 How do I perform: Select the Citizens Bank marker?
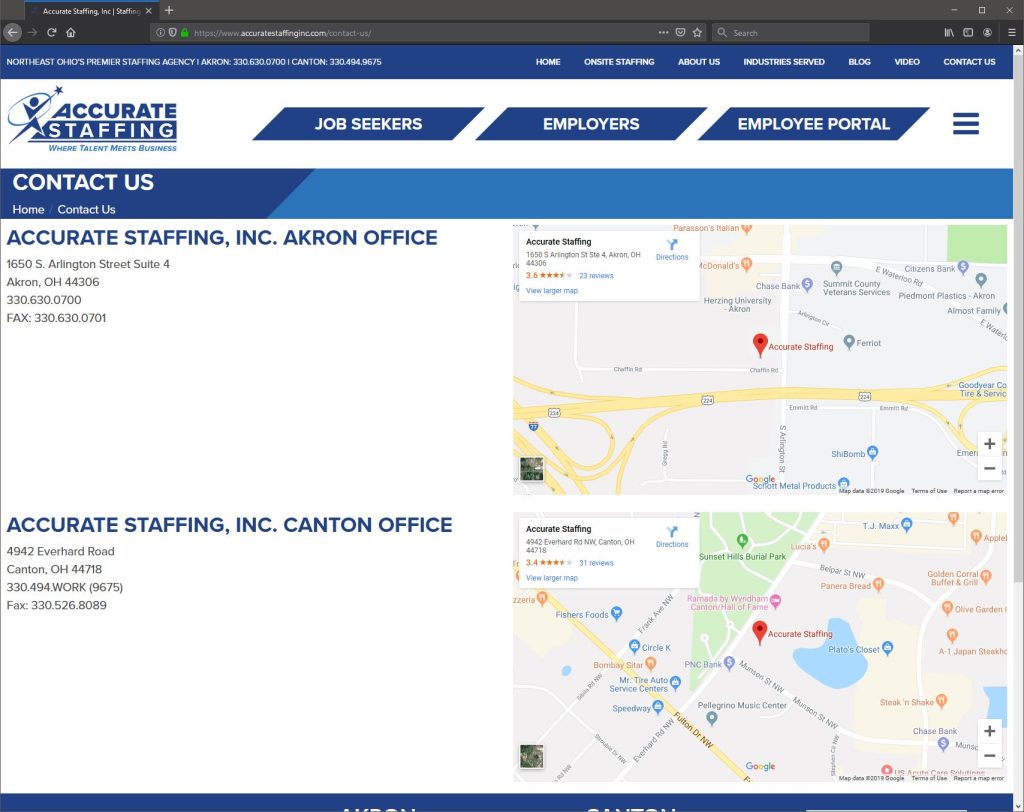963,267
